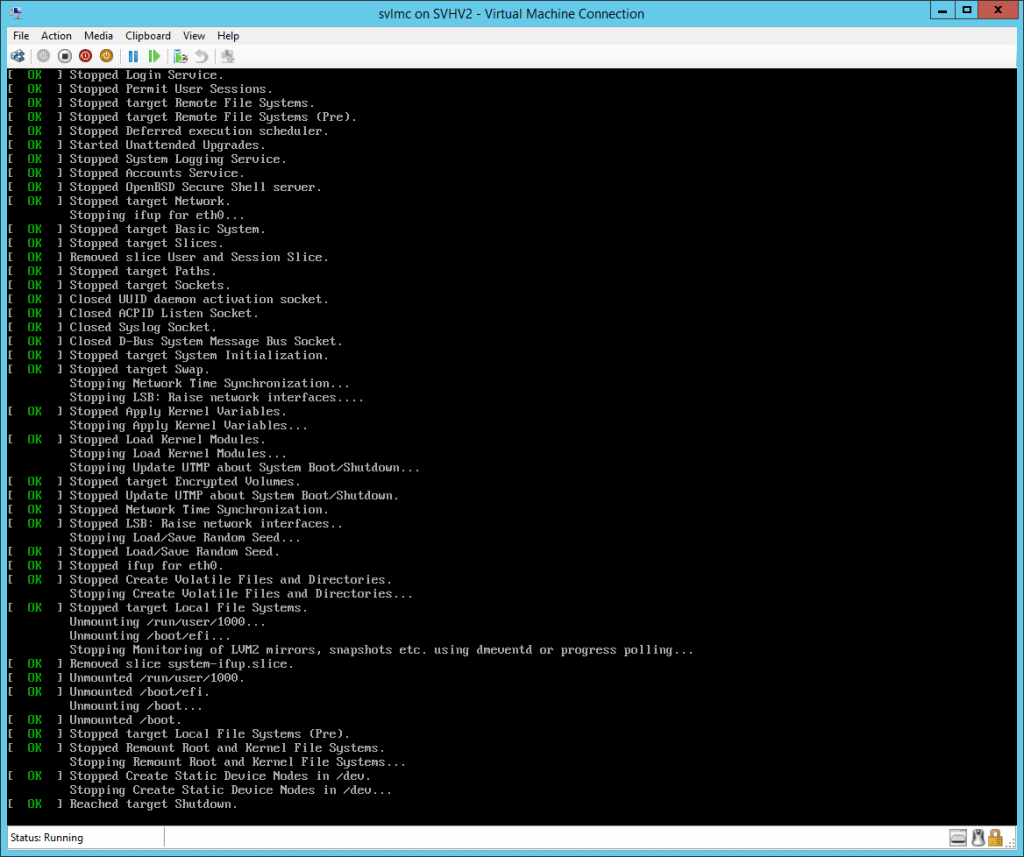Open the Media menu
Image resolution: width=1024 pixels, height=857 pixels.
(98, 36)
